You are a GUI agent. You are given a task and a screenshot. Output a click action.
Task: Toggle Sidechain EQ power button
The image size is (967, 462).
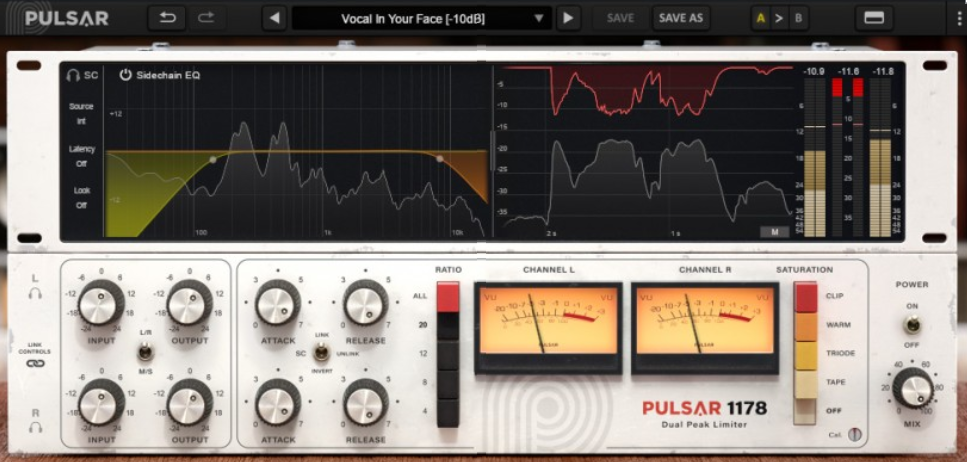pyautogui.click(x=126, y=75)
